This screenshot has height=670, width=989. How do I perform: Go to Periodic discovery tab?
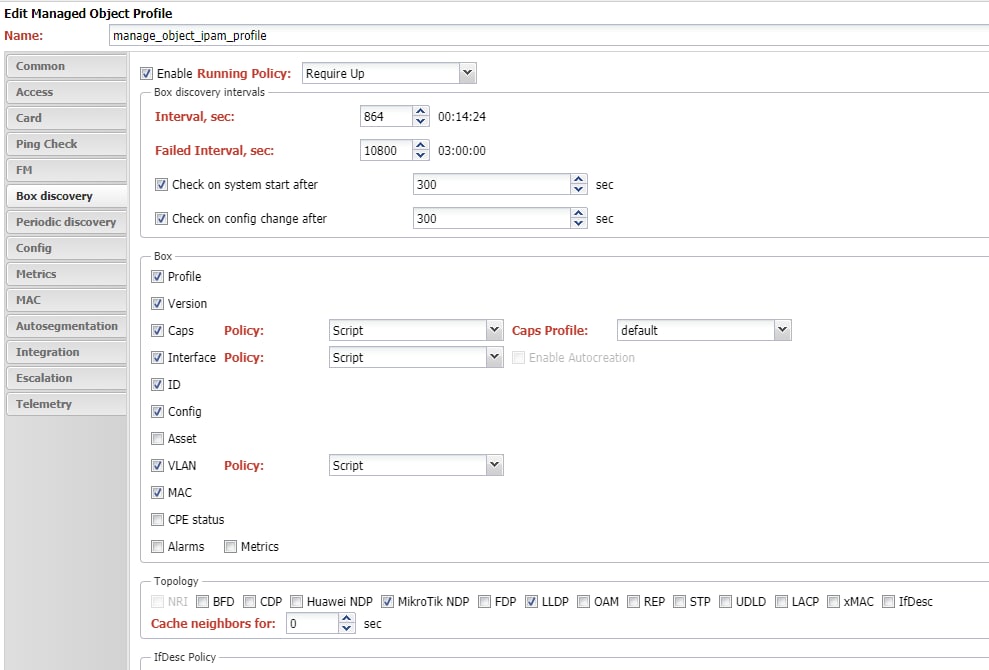point(66,222)
